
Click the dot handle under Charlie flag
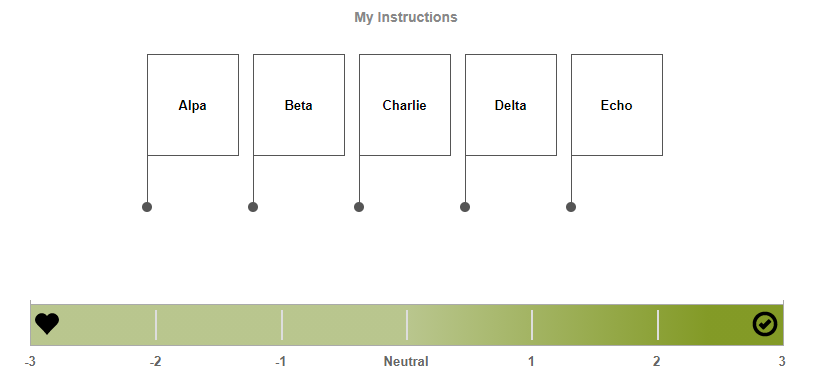[x=359, y=207]
